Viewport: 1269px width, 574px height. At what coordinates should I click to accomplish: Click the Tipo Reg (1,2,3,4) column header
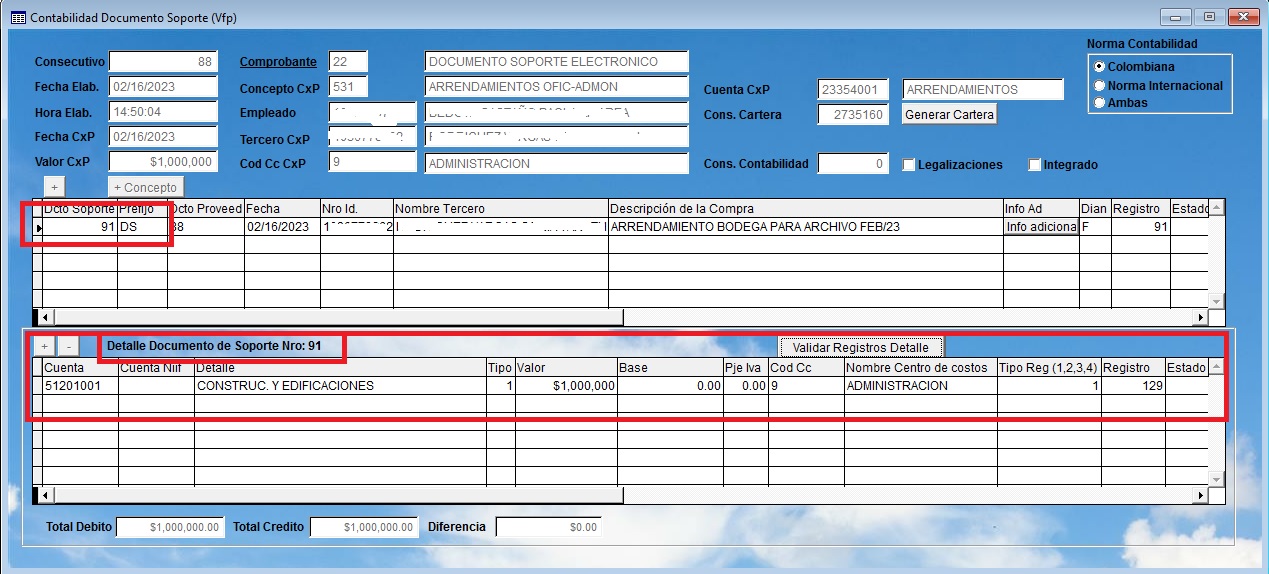1049,367
